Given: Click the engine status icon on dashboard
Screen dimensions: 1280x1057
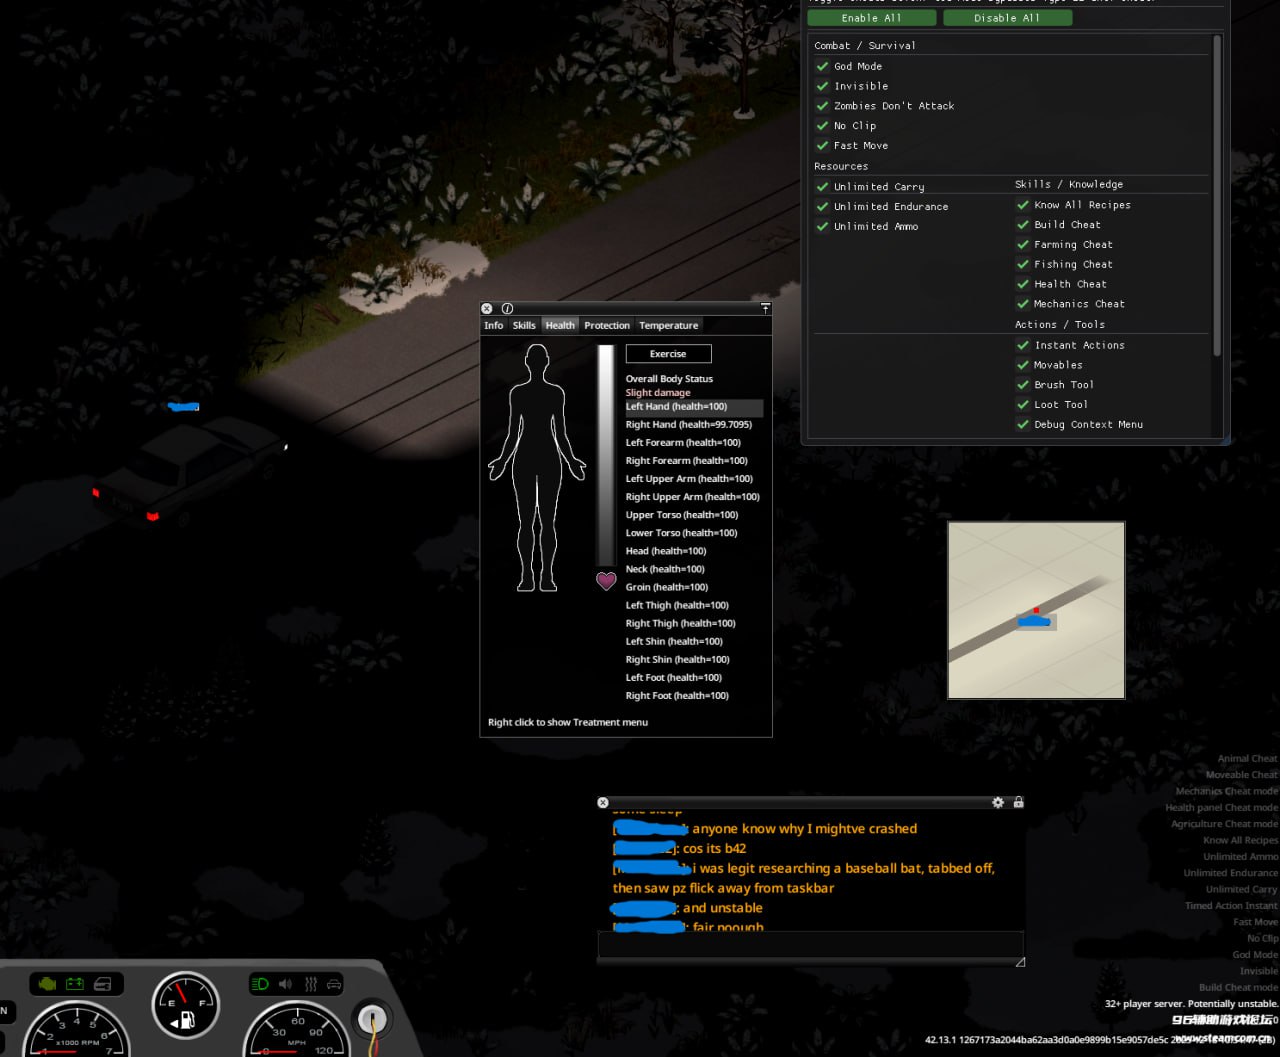Looking at the screenshot, I should [x=46, y=984].
